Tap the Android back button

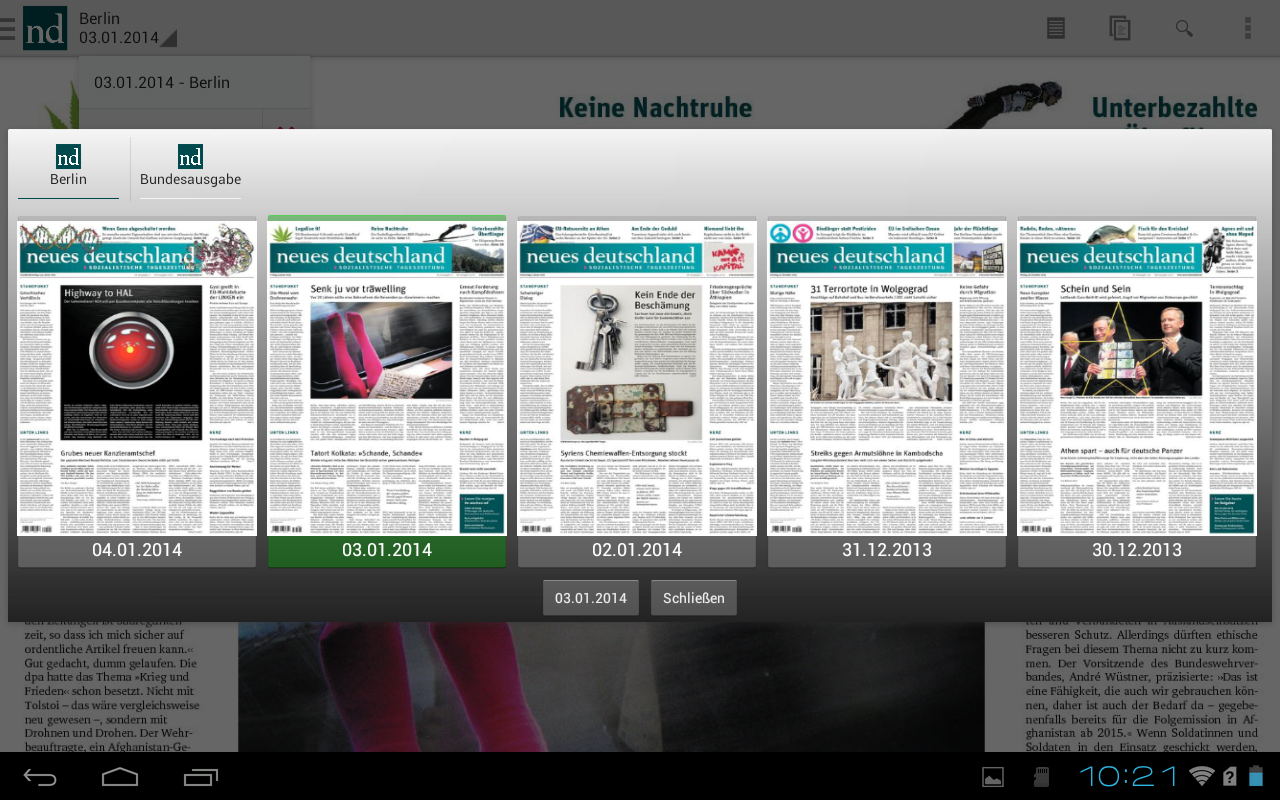click(40, 777)
